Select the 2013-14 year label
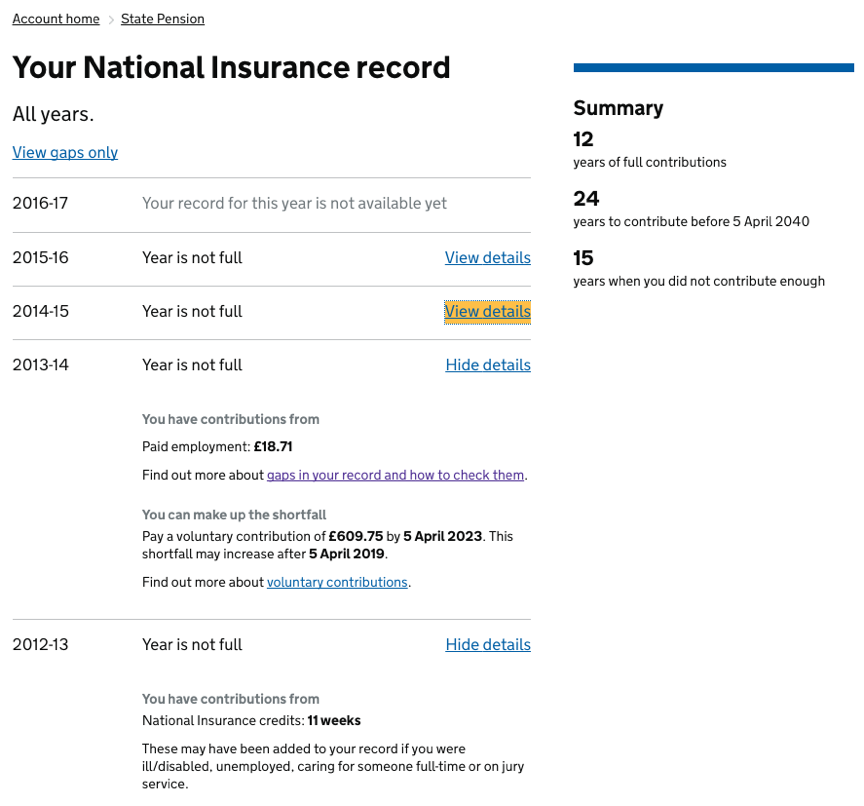The height and width of the screenshot is (806, 864). coord(40,365)
